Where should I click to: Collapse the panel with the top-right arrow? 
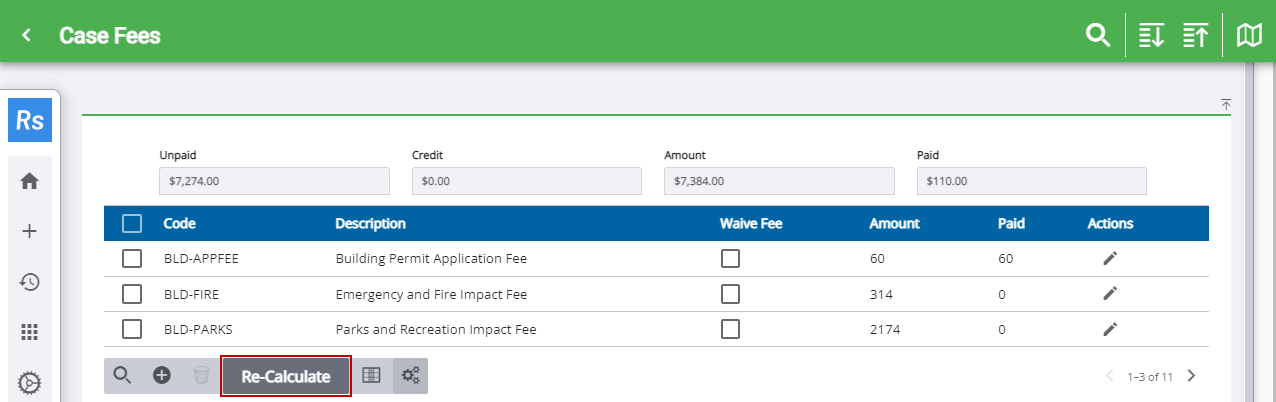click(1226, 104)
